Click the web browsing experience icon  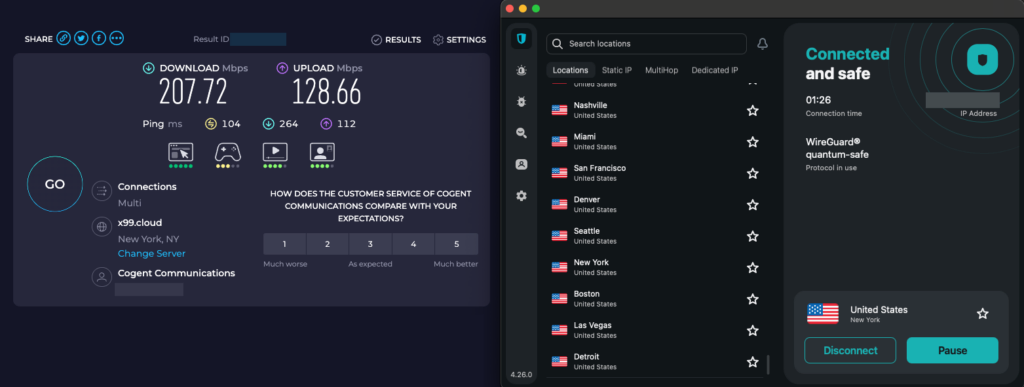tap(181, 152)
